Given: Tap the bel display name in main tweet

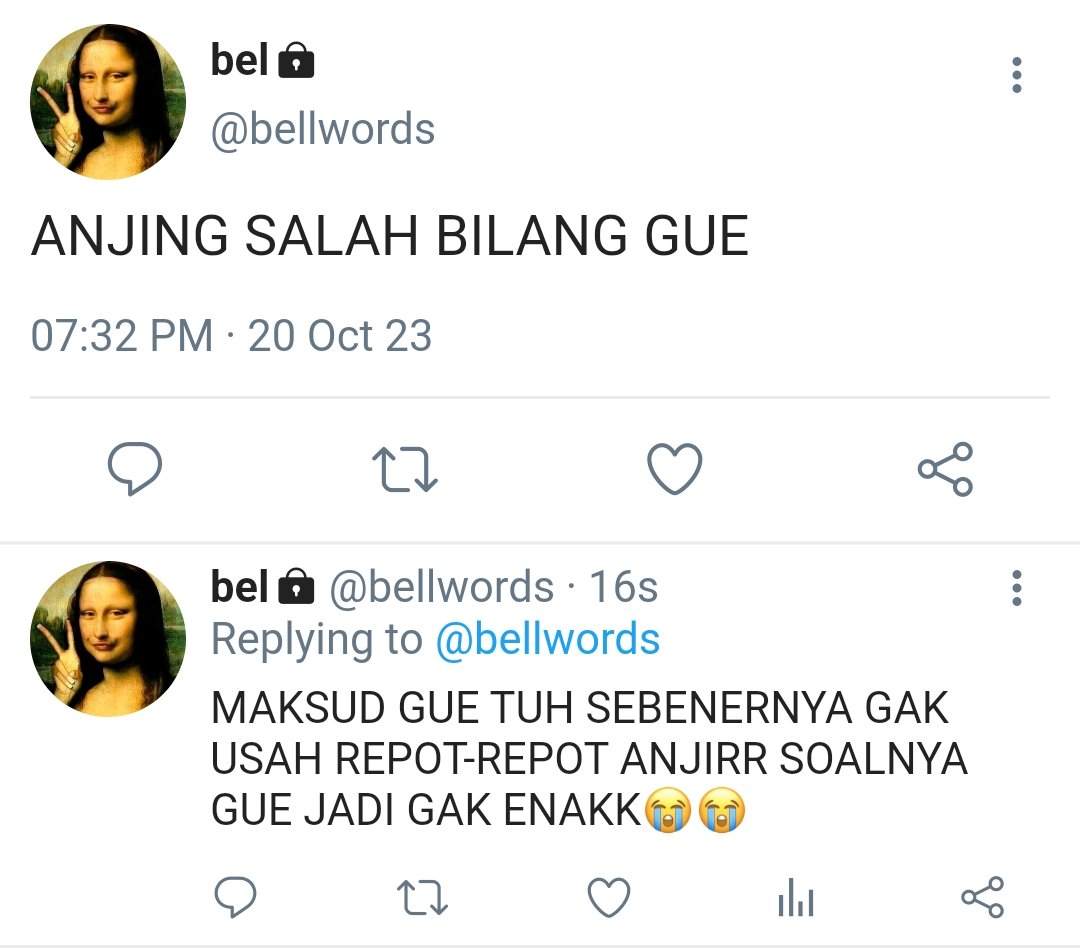Looking at the screenshot, I should pos(239,59).
